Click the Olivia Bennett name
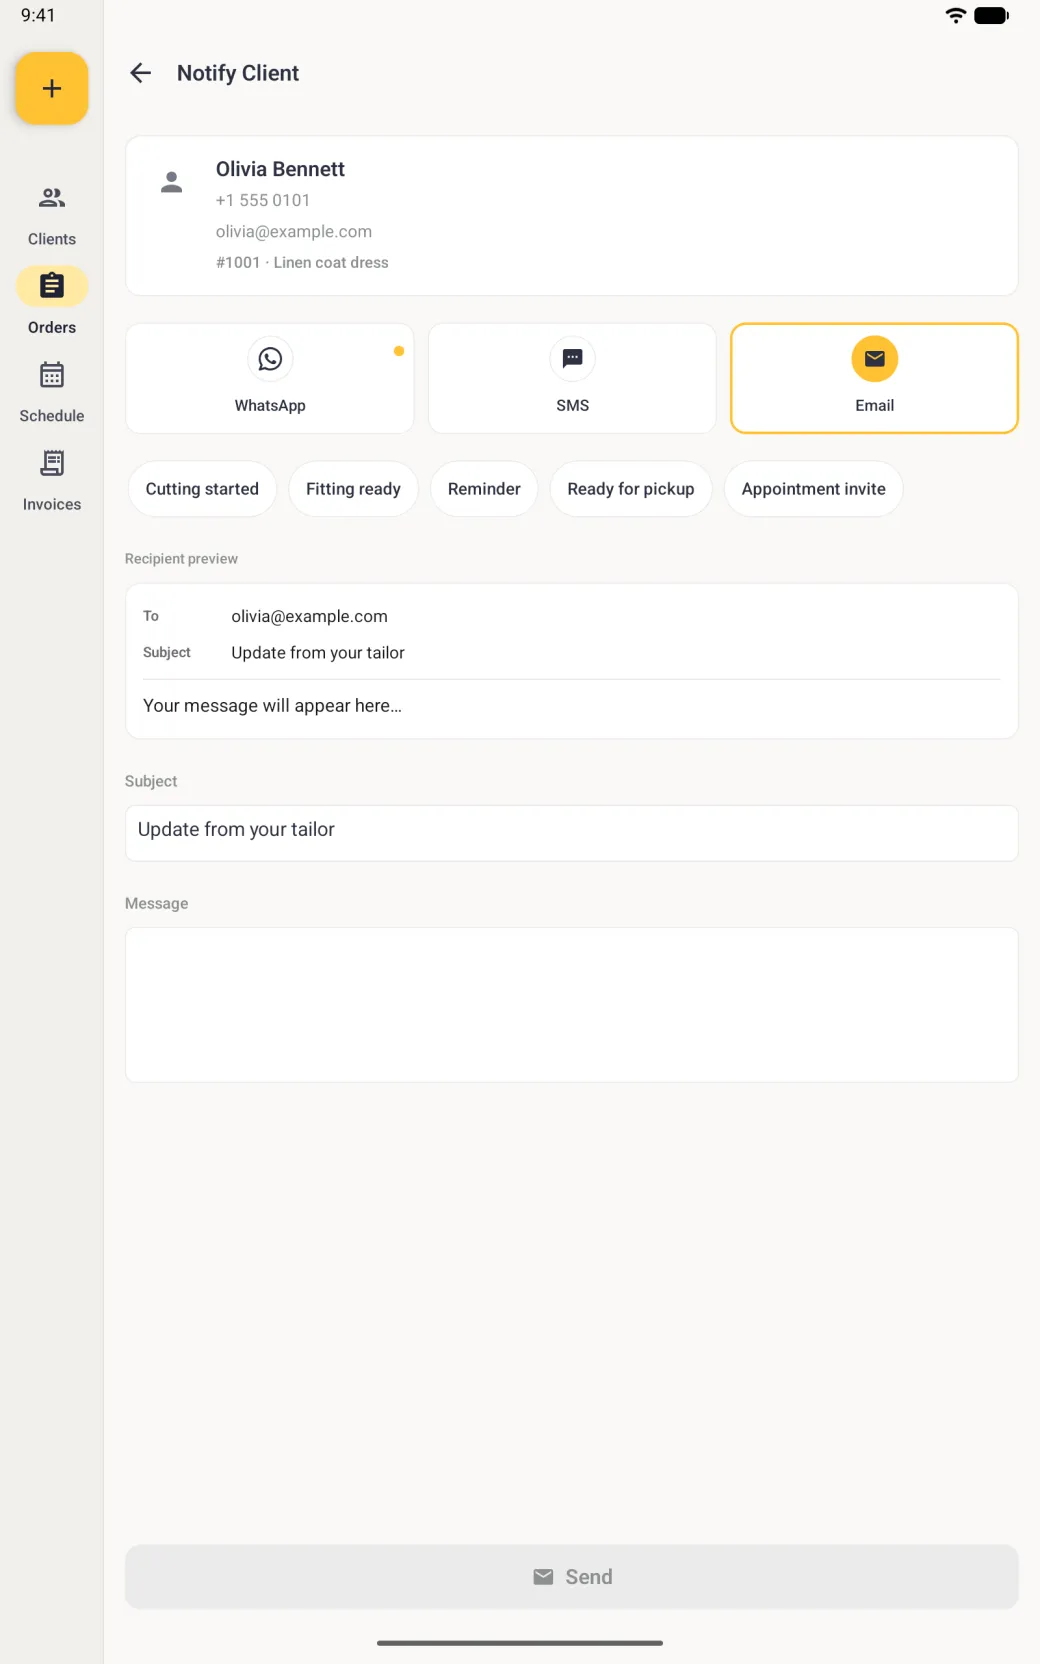 280,169
